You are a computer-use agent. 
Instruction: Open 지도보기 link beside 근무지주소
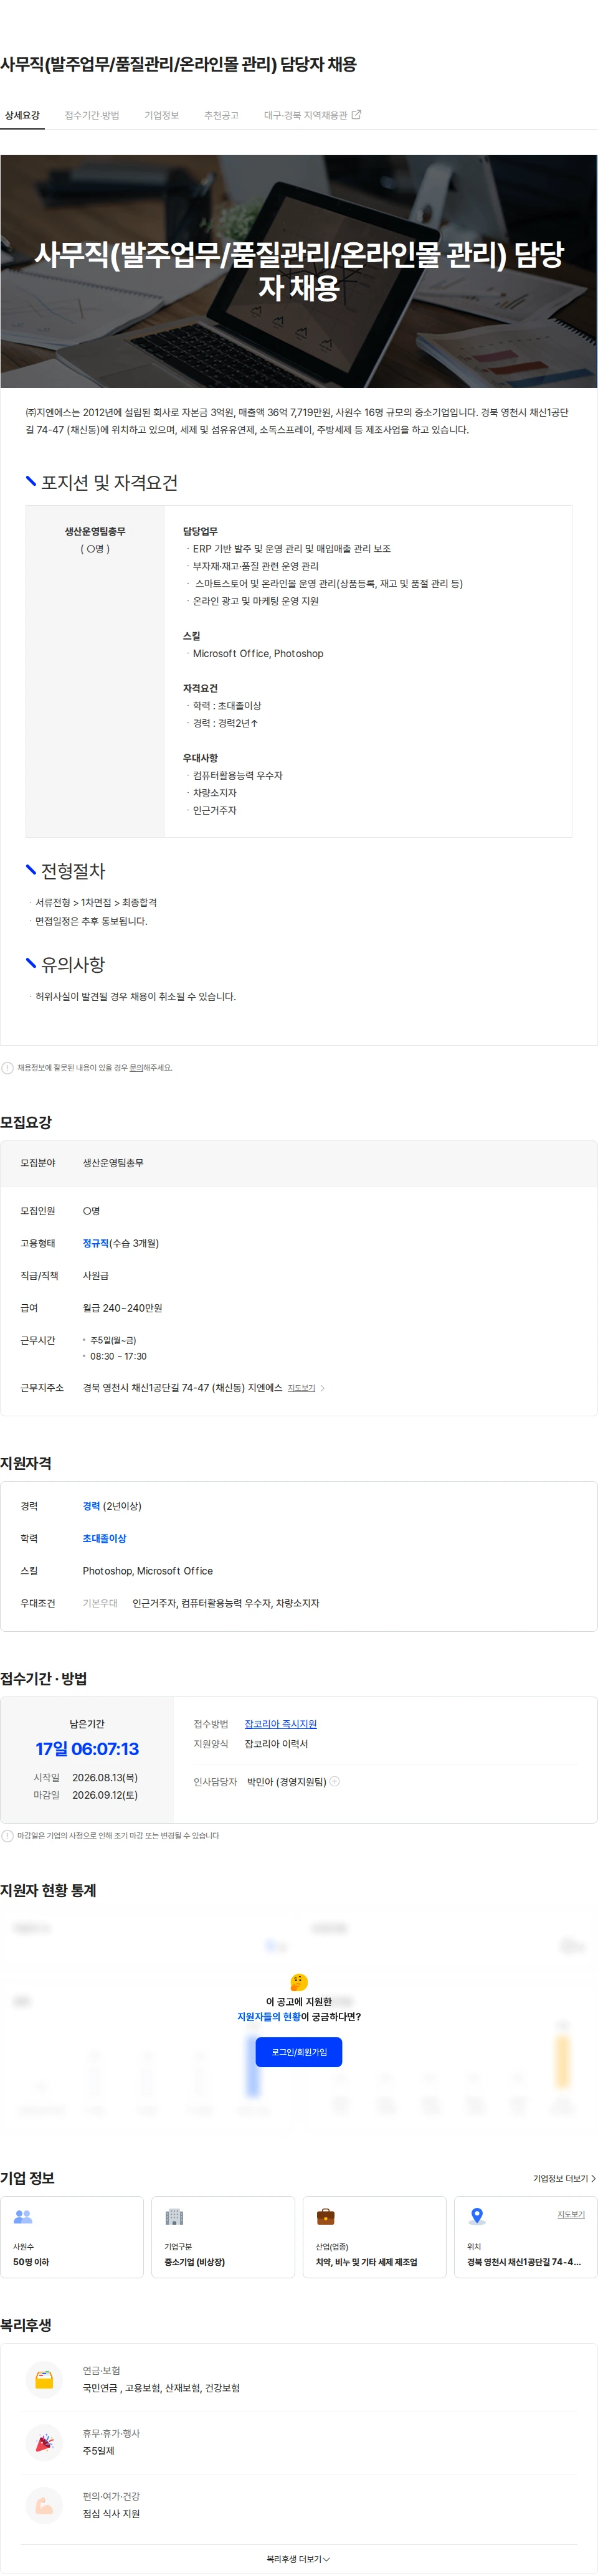coord(301,1388)
